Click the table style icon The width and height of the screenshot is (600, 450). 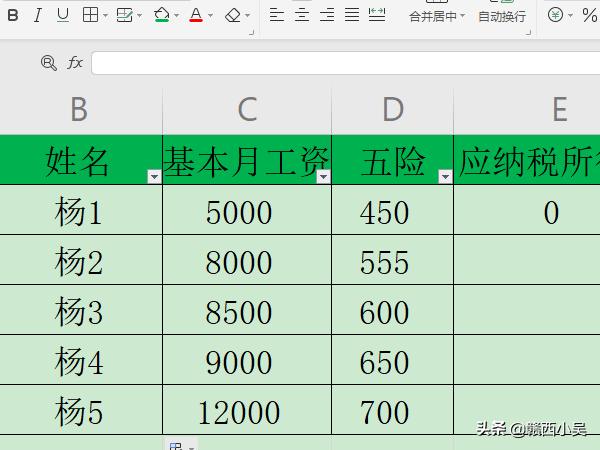coord(124,15)
